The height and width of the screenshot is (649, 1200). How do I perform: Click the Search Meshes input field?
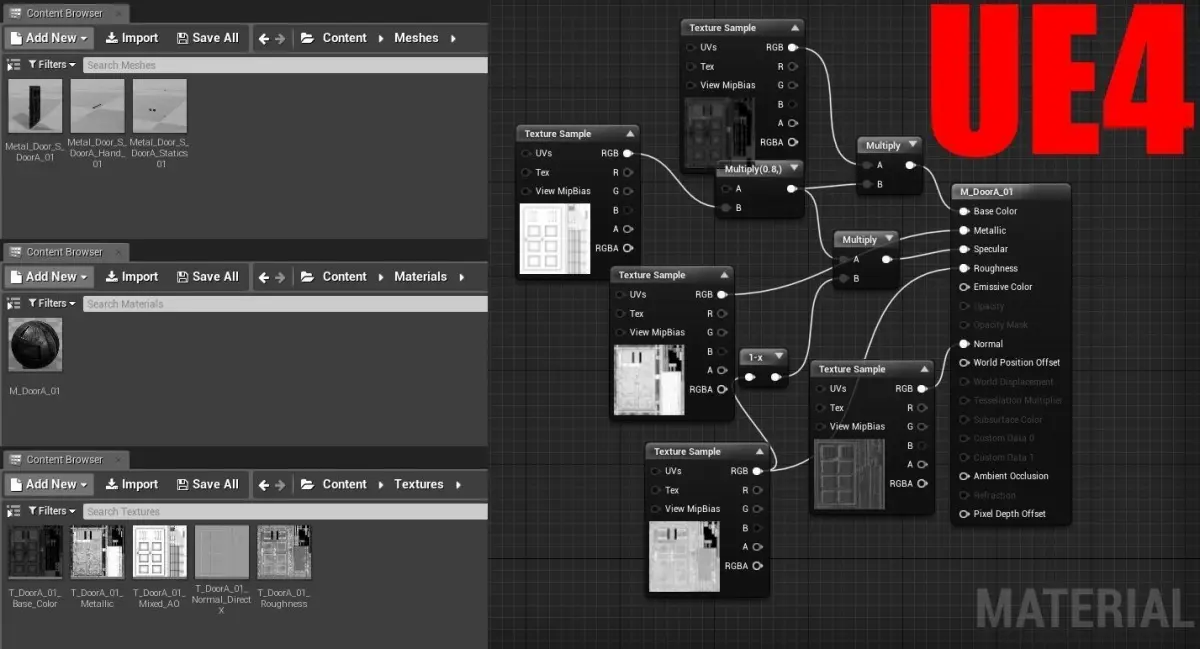pyautogui.click(x=285, y=65)
